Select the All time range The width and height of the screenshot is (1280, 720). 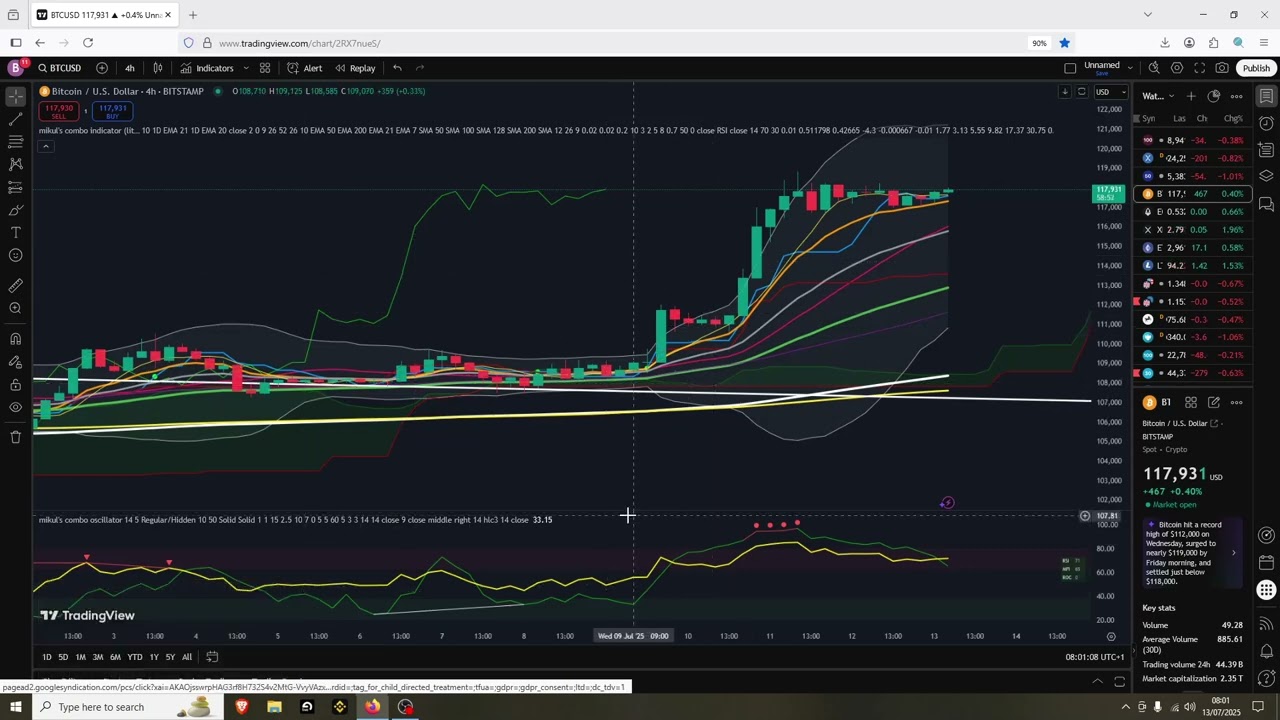[x=187, y=657]
